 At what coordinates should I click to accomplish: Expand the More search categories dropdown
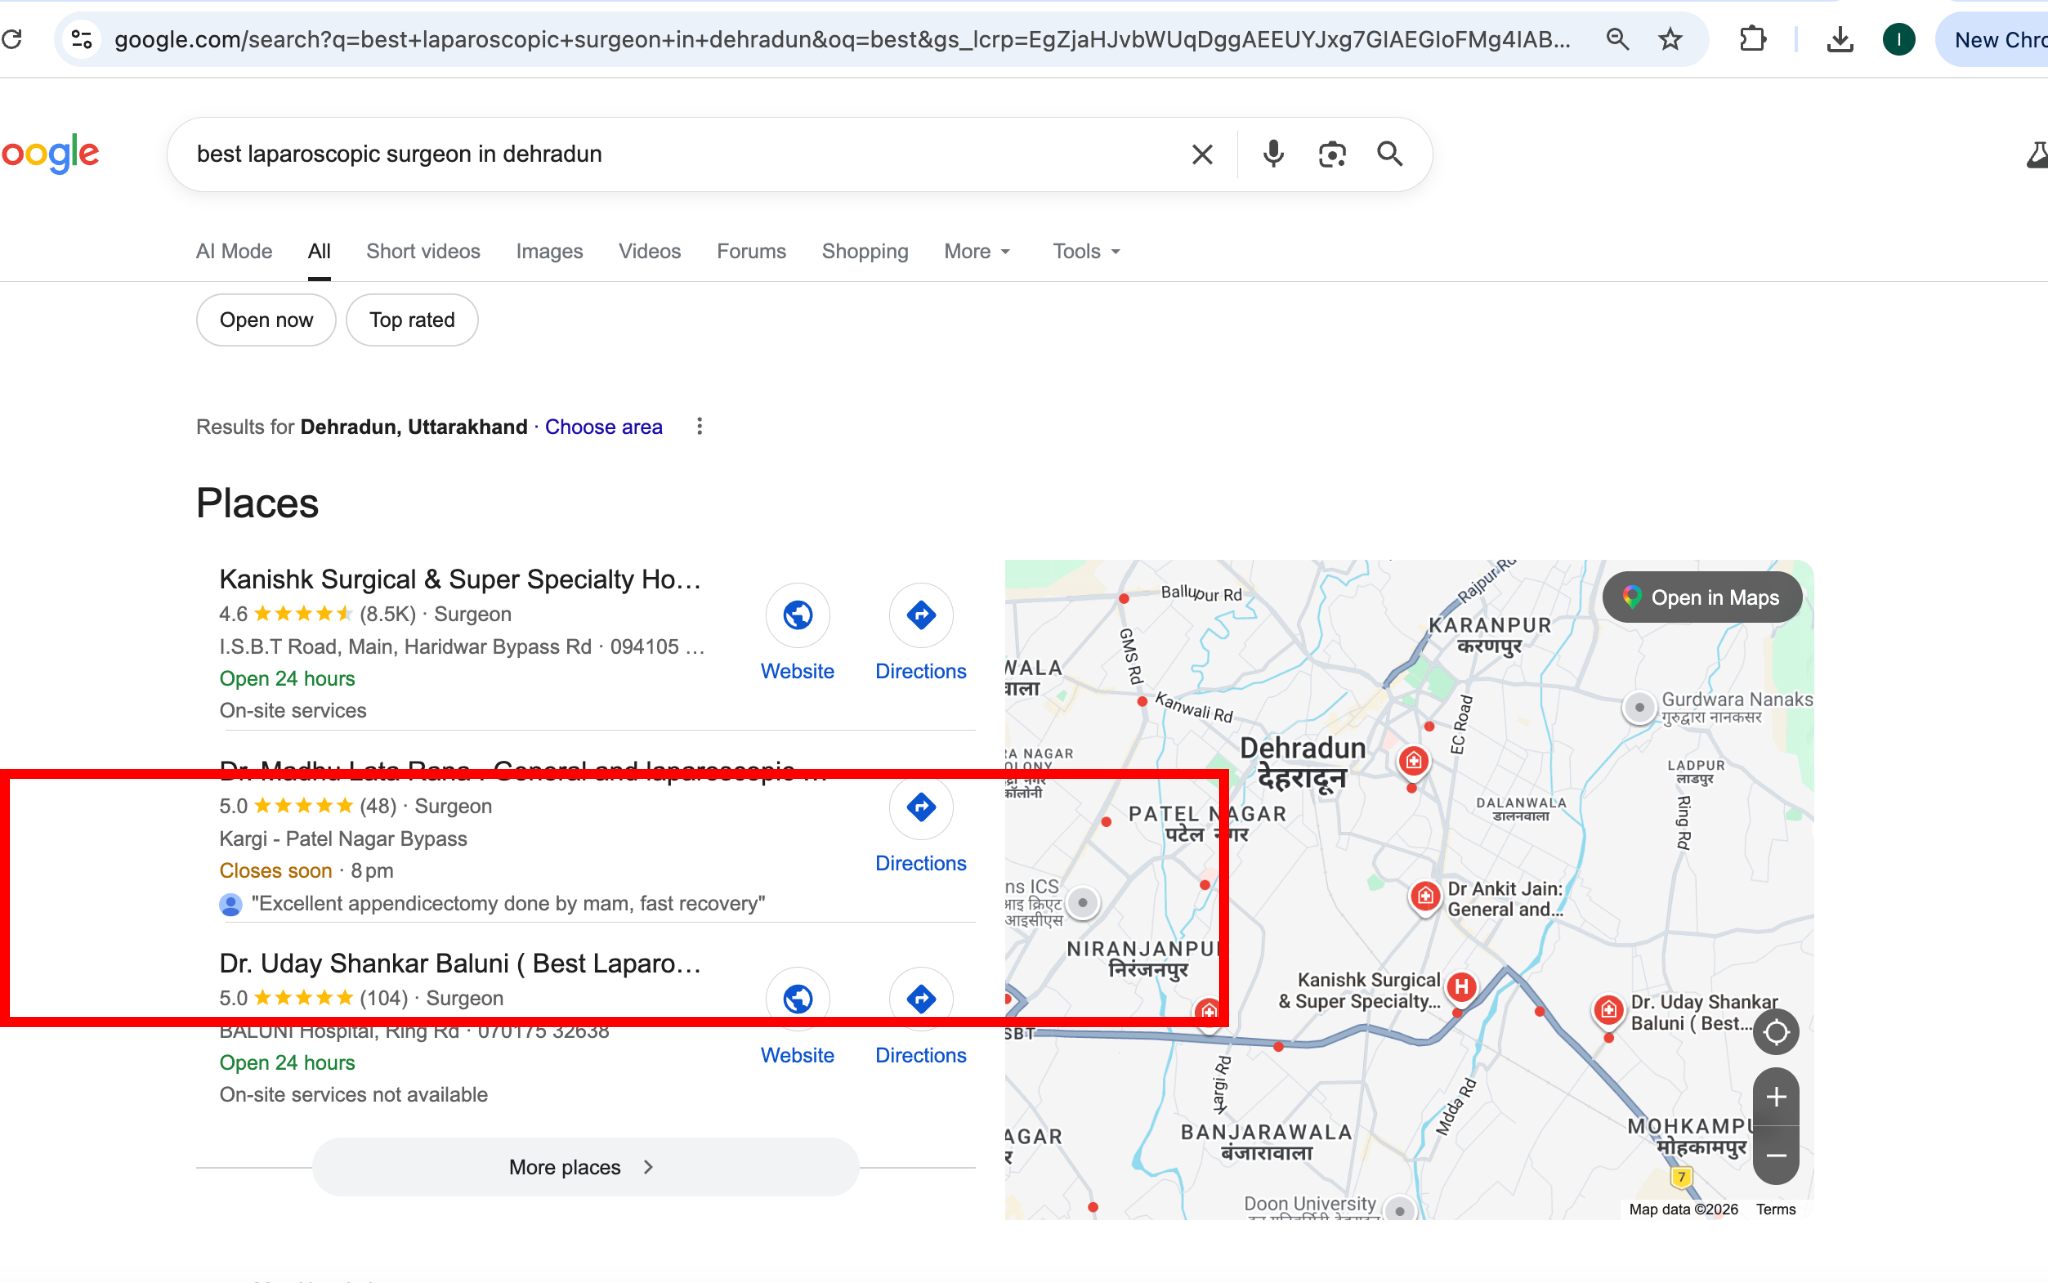click(977, 251)
